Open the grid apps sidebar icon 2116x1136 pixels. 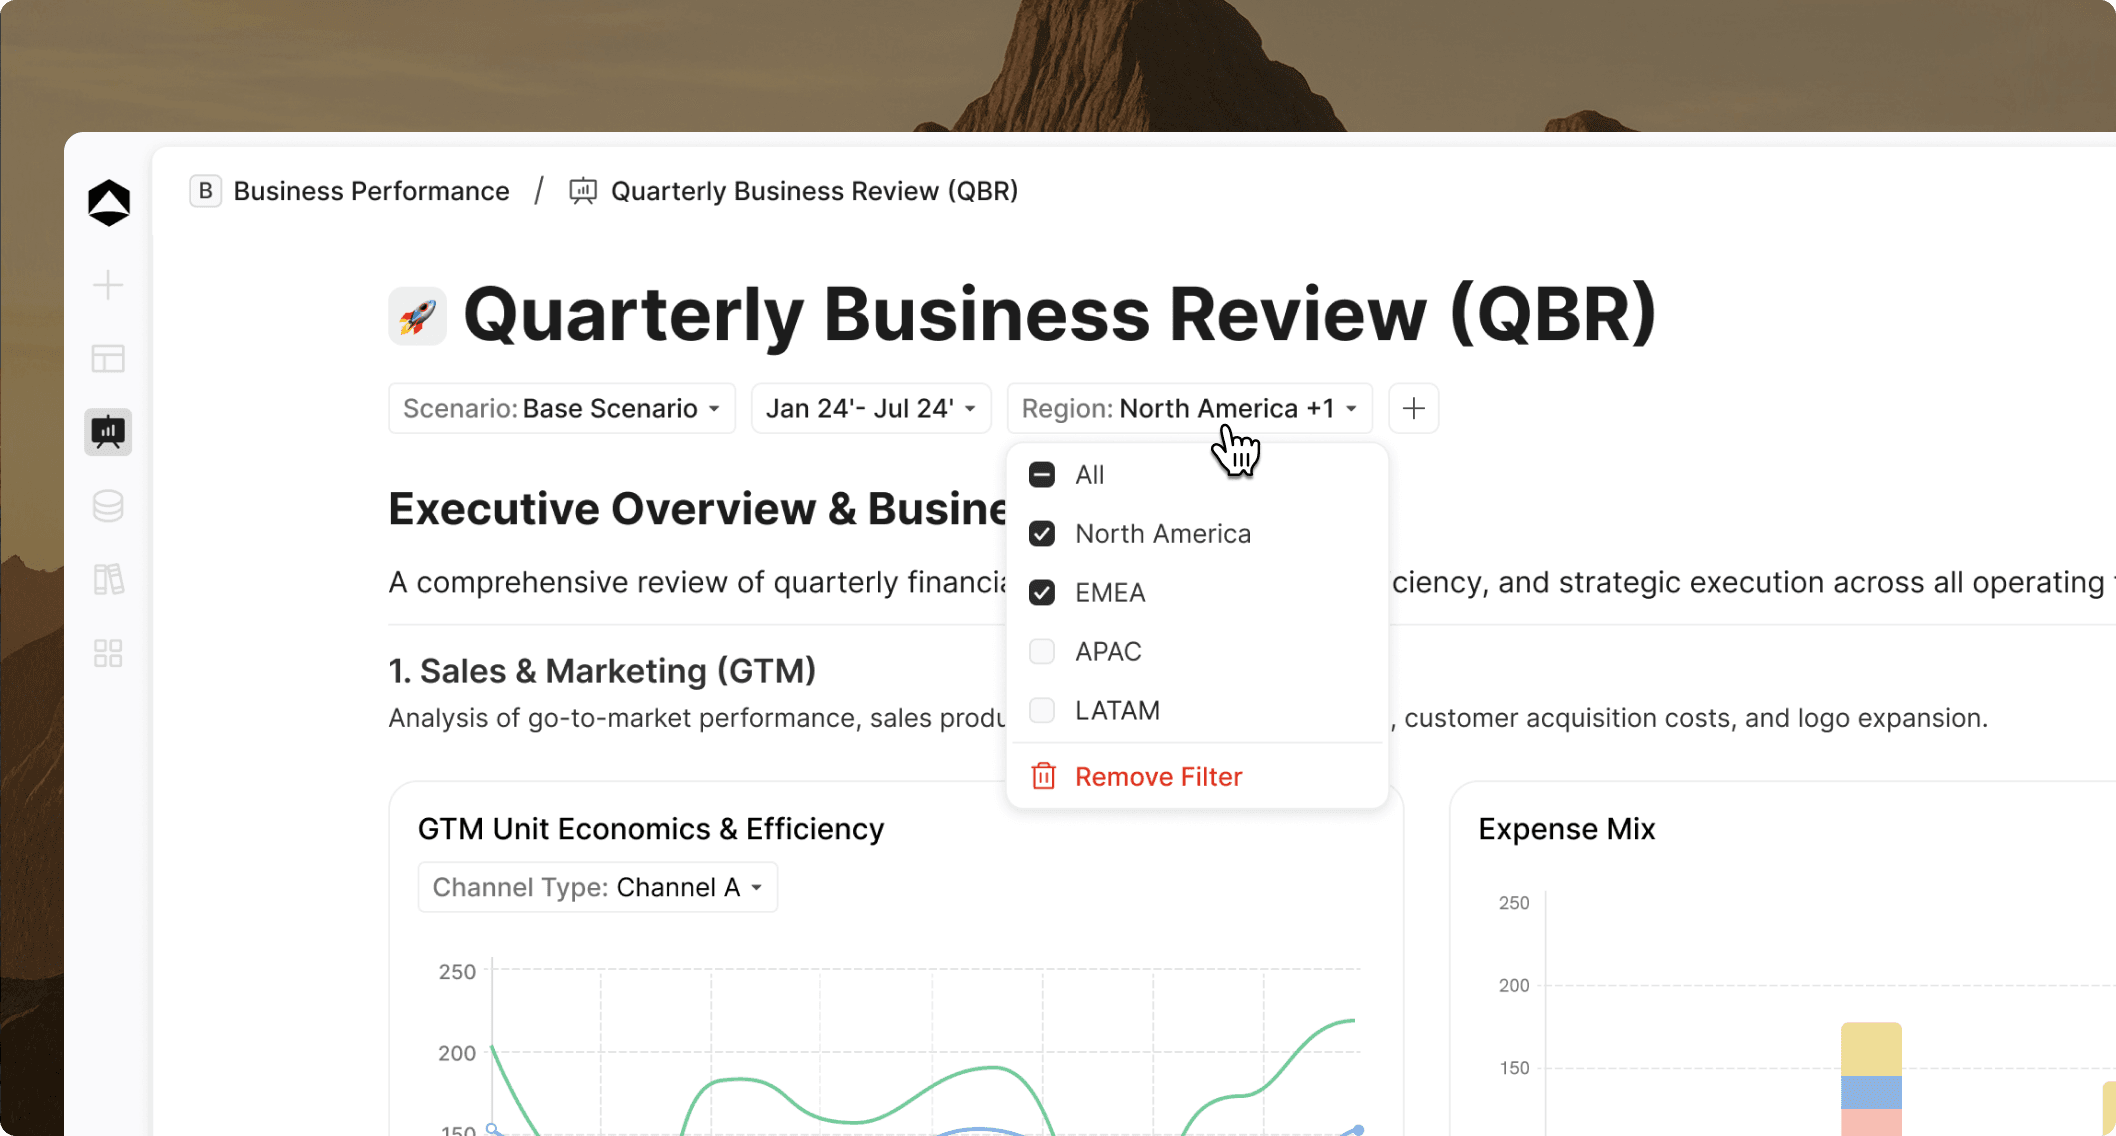tap(108, 653)
